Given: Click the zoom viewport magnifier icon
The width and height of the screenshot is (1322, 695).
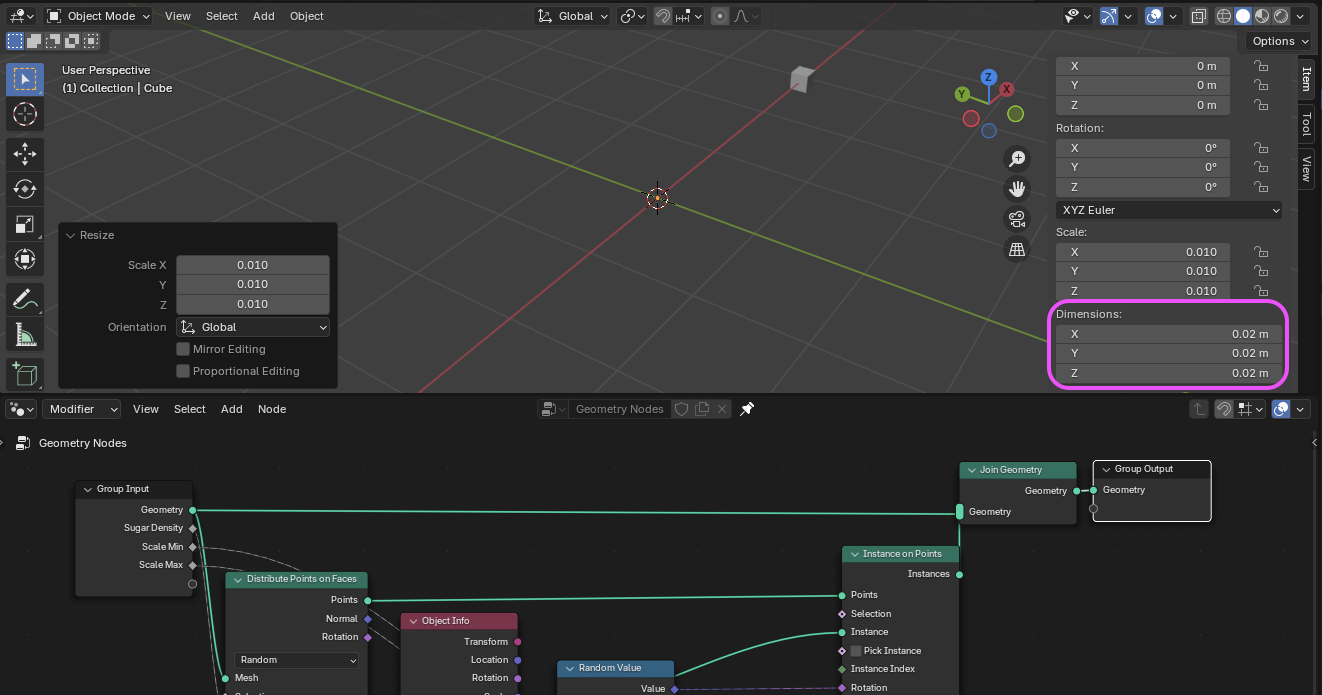Looking at the screenshot, I should [1017, 158].
